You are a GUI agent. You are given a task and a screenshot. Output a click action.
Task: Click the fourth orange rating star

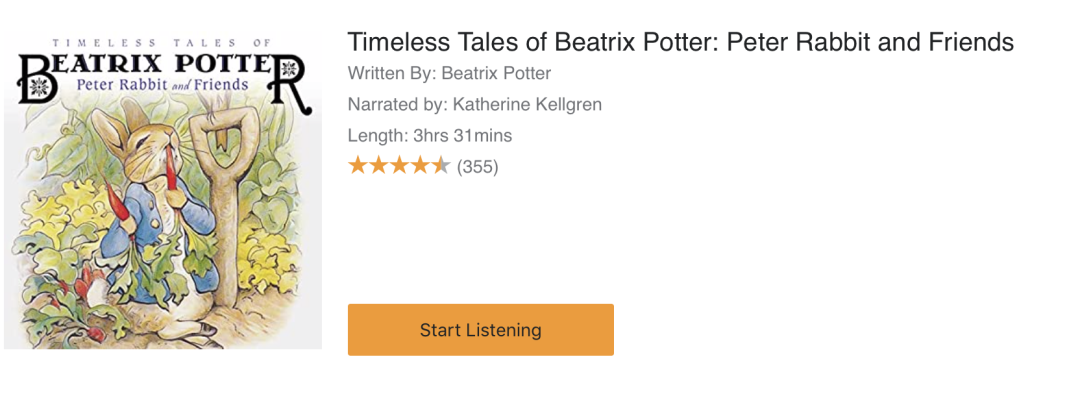(419, 165)
